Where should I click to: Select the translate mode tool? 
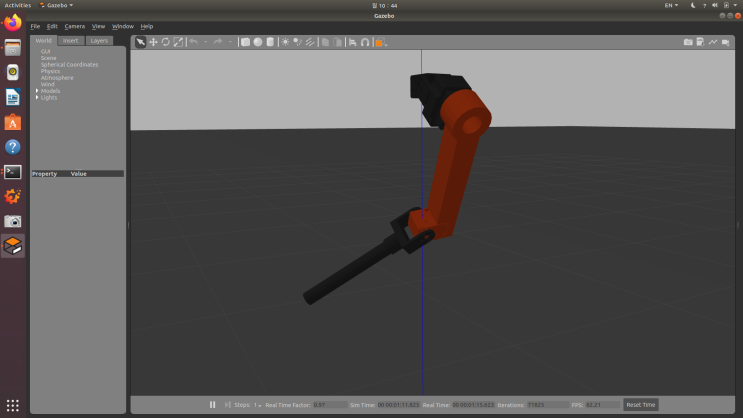[153, 42]
